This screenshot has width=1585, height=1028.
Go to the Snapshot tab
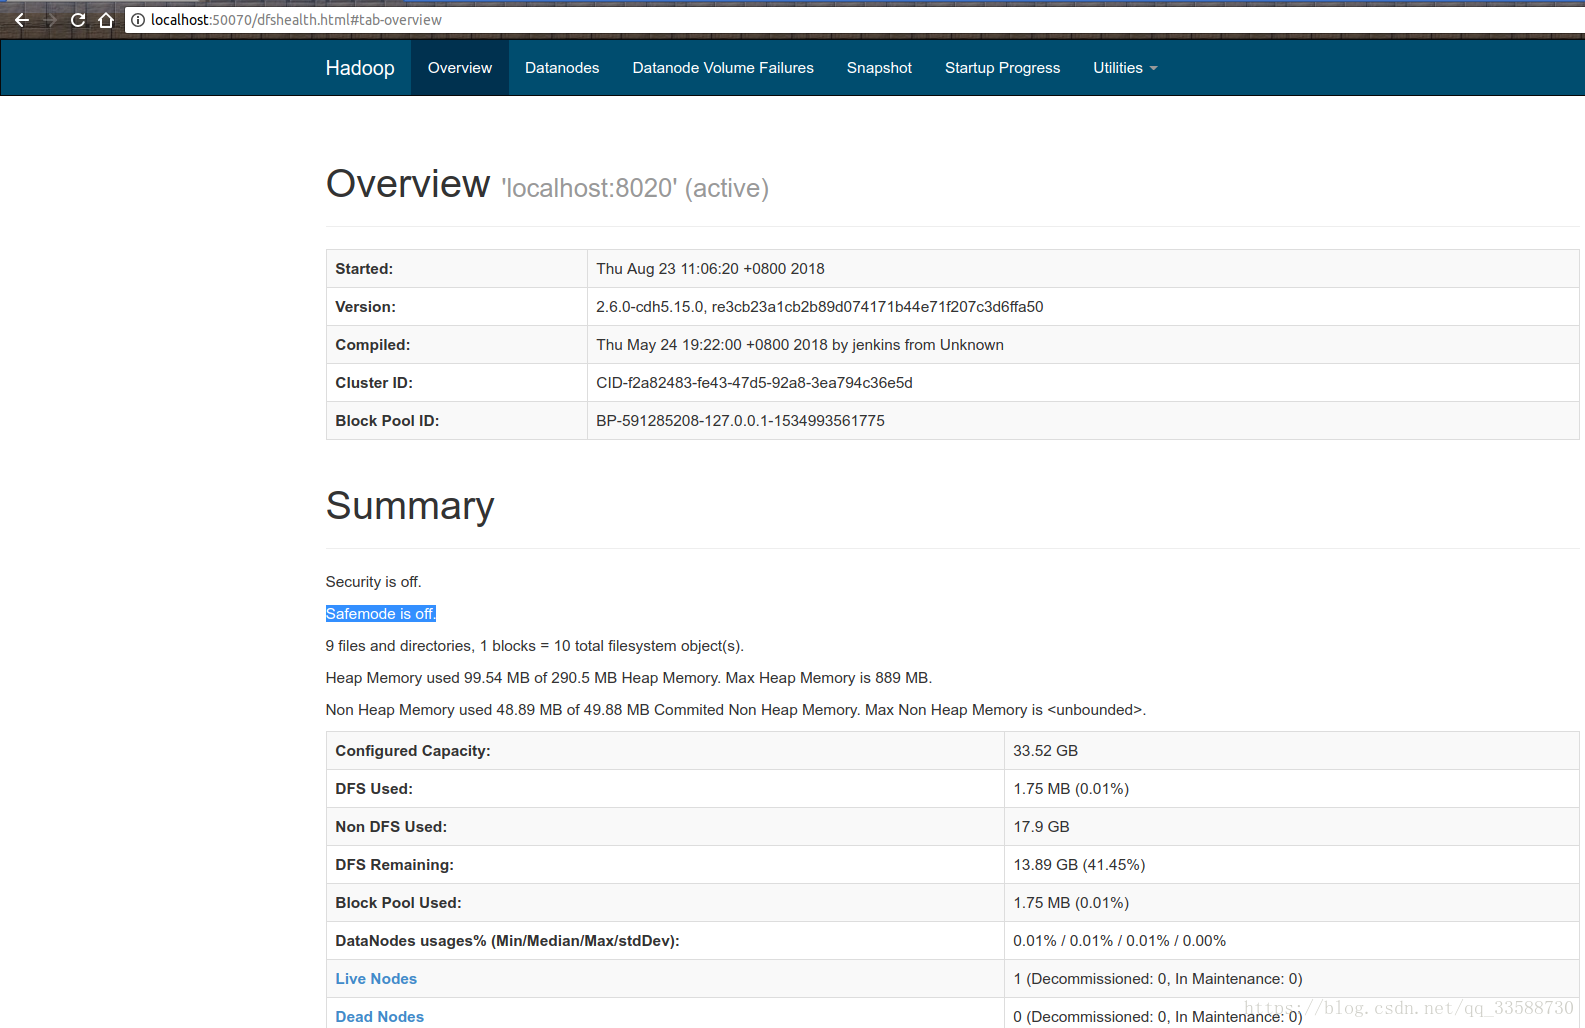879,68
